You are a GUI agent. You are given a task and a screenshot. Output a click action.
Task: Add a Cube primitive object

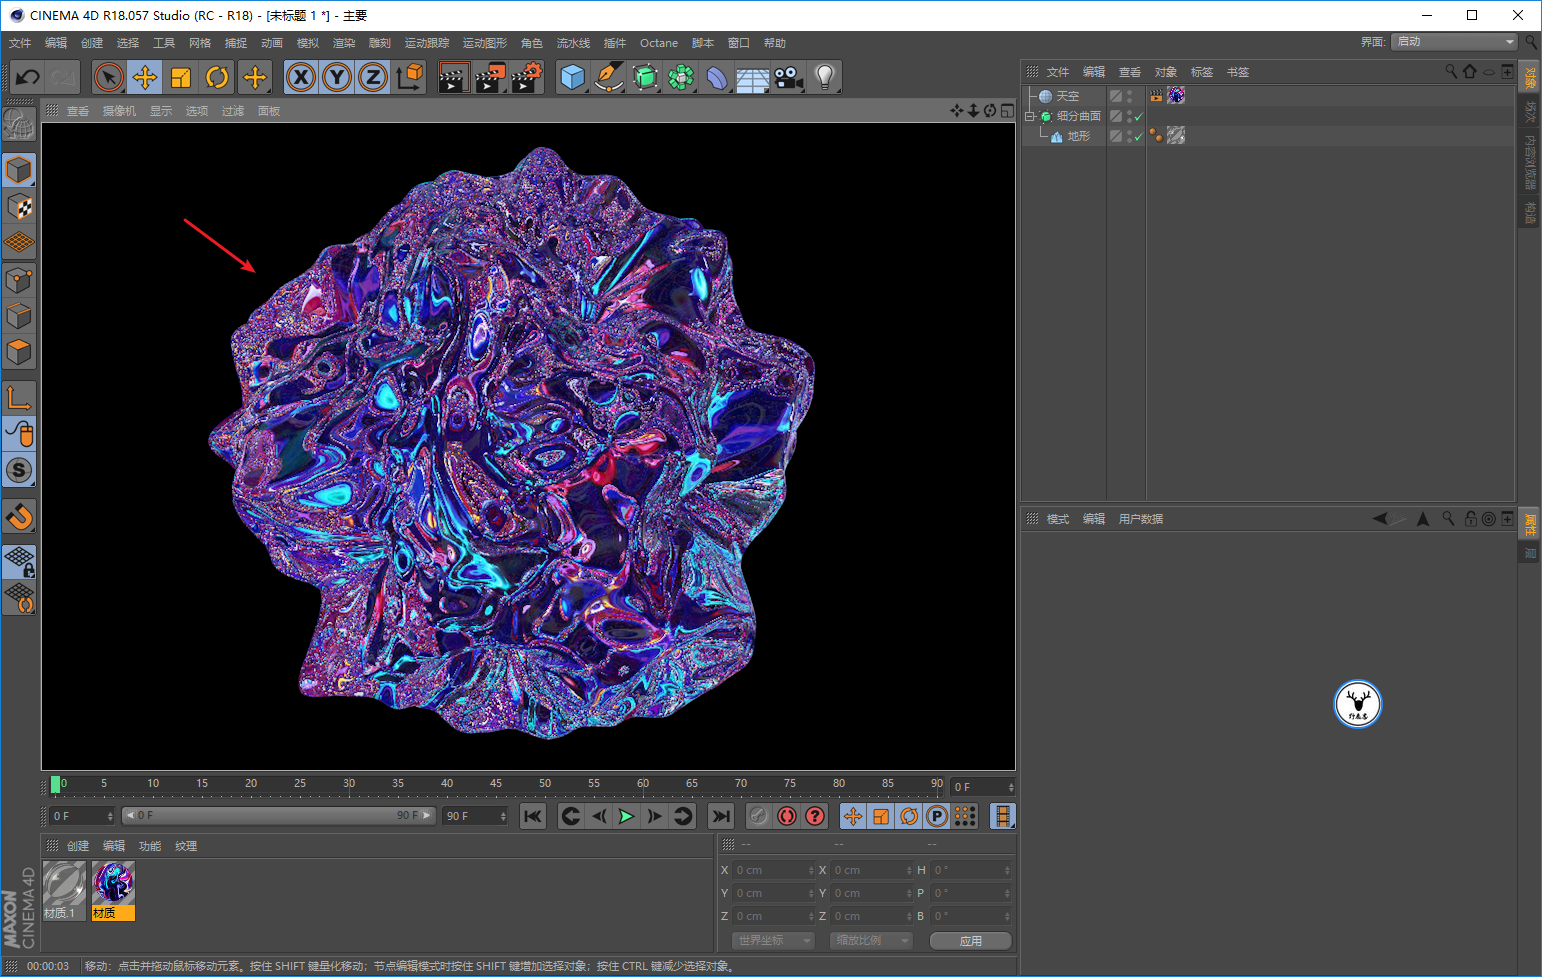click(572, 77)
